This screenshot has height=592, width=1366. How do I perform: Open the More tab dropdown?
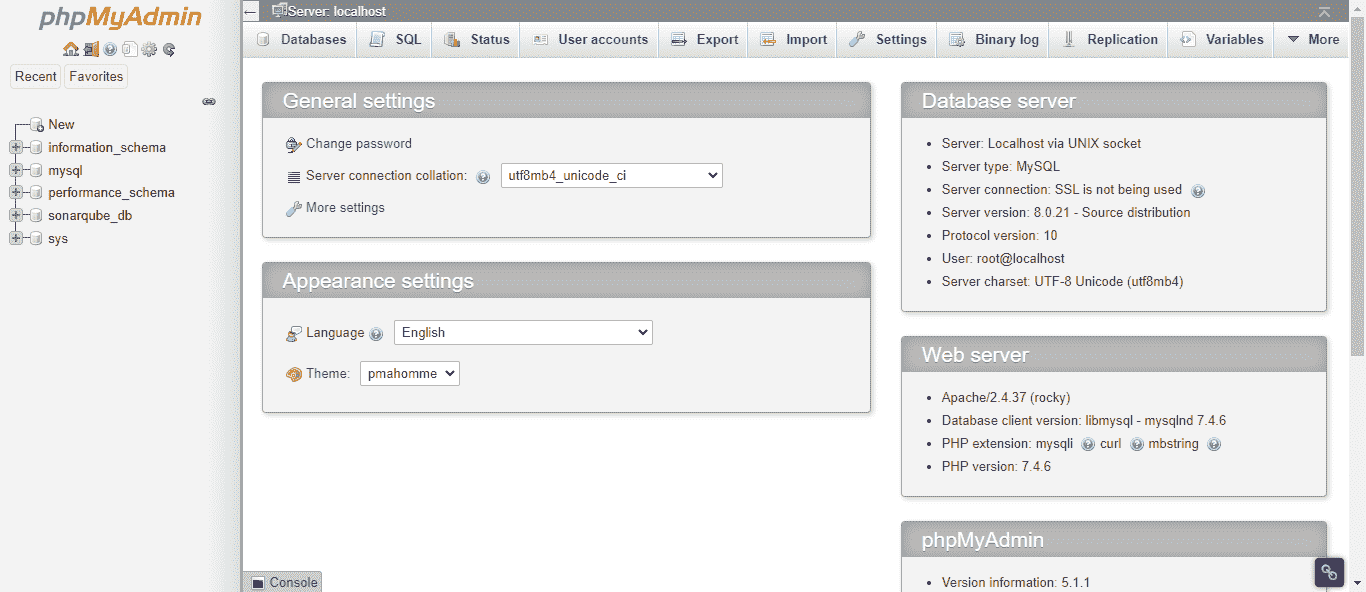click(x=1312, y=39)
